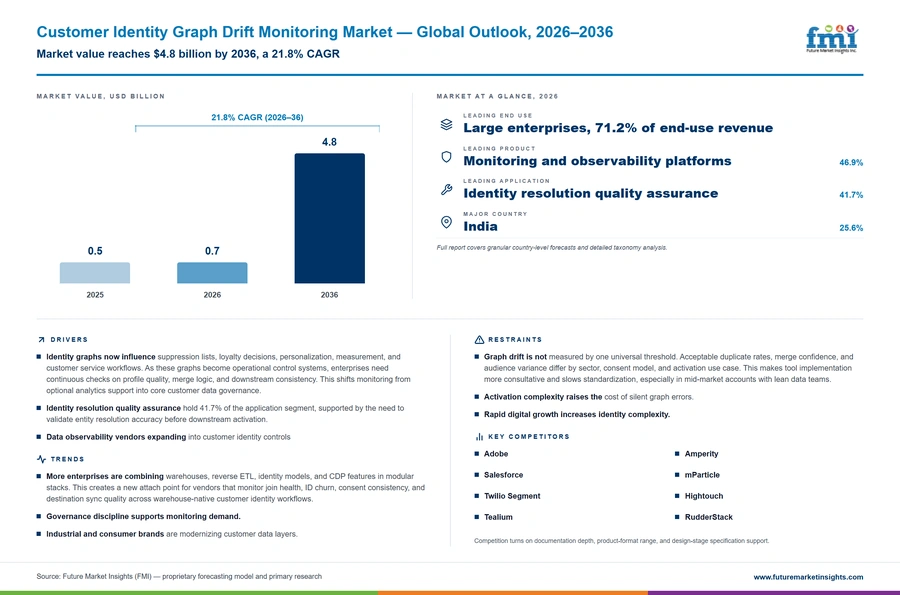Select the dark 2036 bar in the chart
The height and width of the screenshot is (595, 900).
[329, 218]
